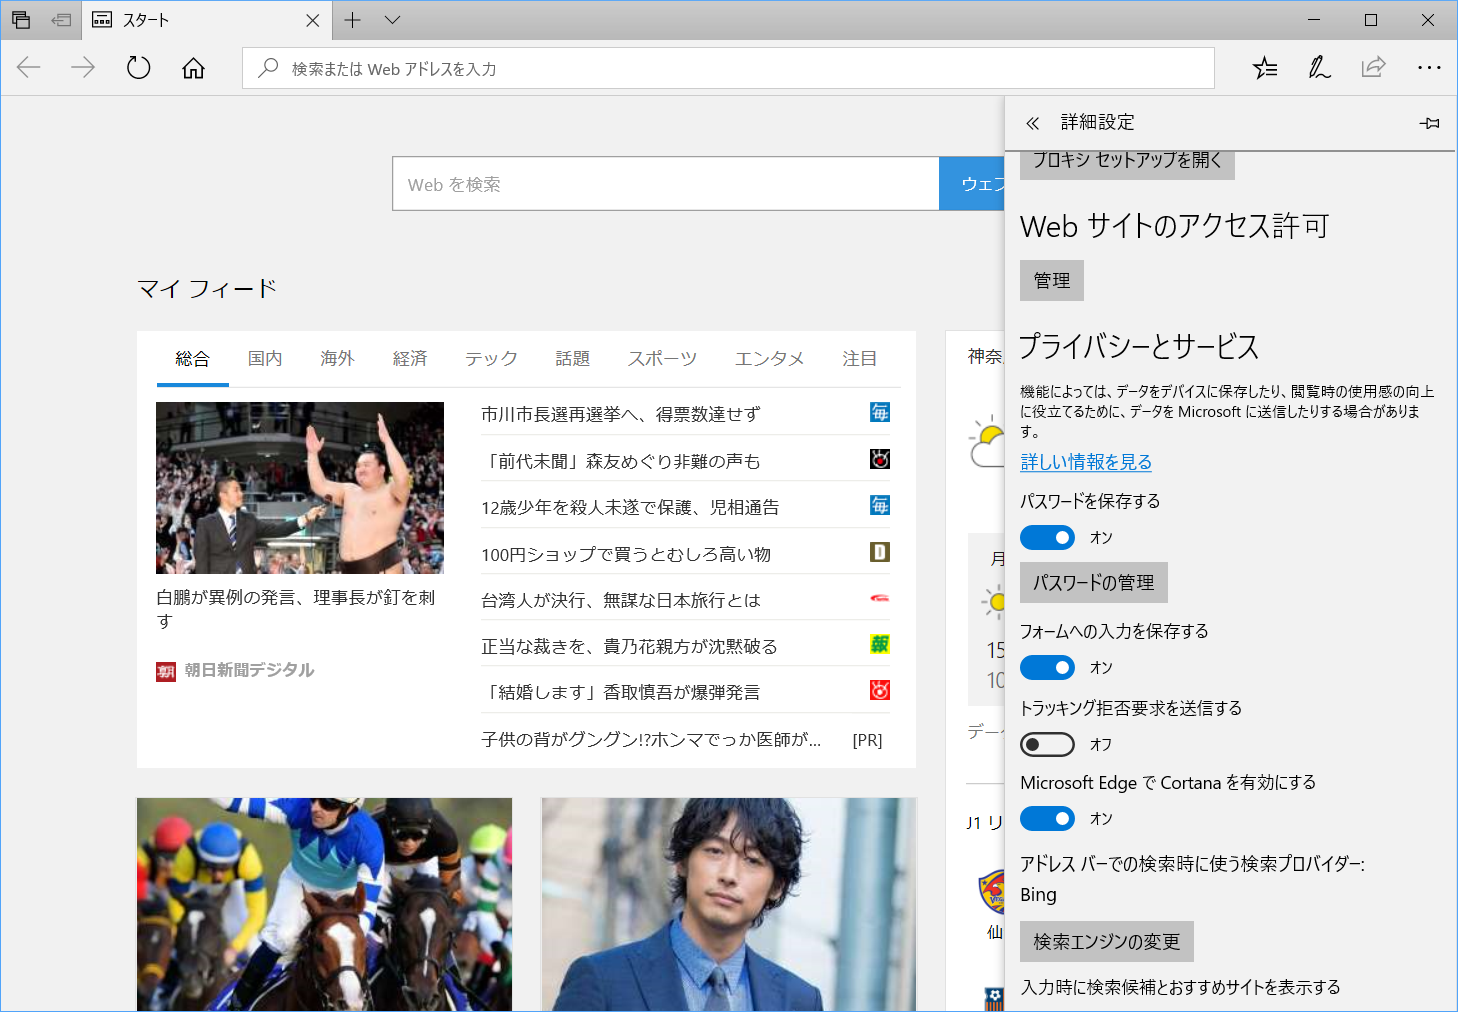Open the Hub favorites panel
This screenshot has width=1458, height=1012.
pos(1264,67)
